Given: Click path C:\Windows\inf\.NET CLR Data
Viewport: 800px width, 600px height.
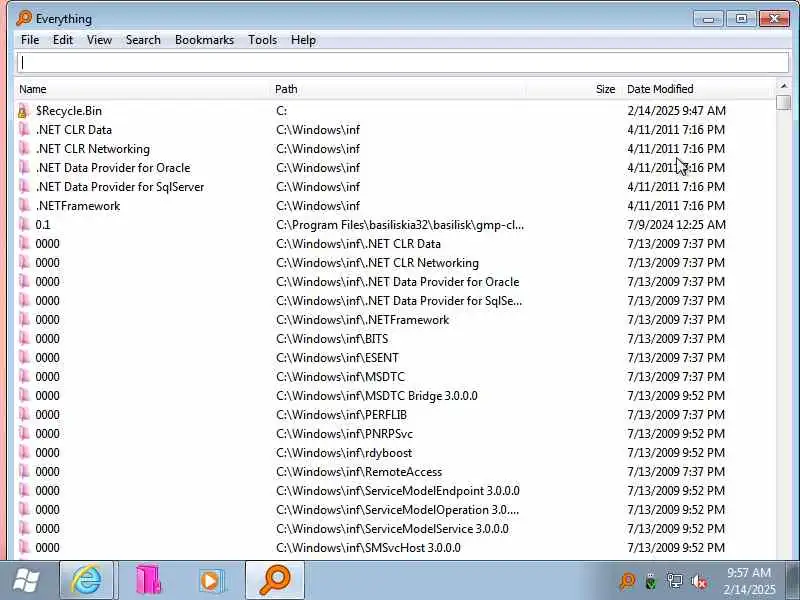Looking at the screenshot, I should (359, 244).
